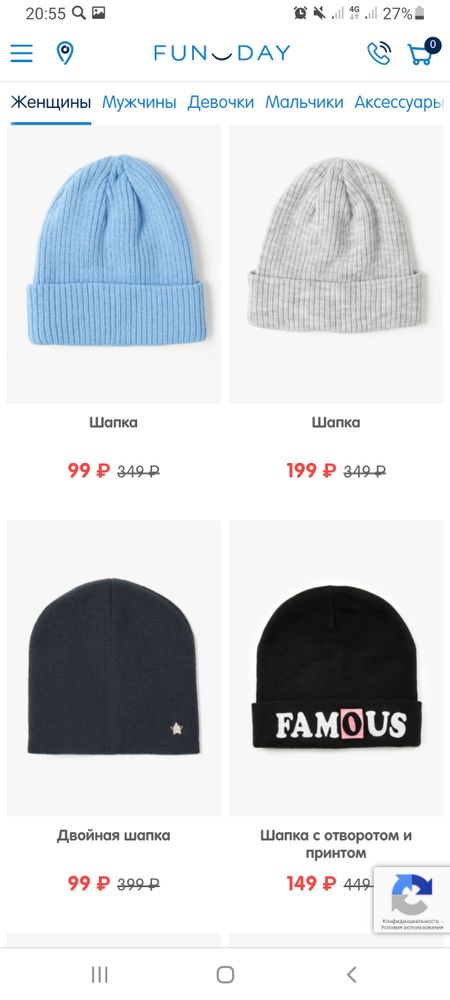View the black FAMOUS hat image
This screenshot has width=450, height=1000.
[336, 668]
